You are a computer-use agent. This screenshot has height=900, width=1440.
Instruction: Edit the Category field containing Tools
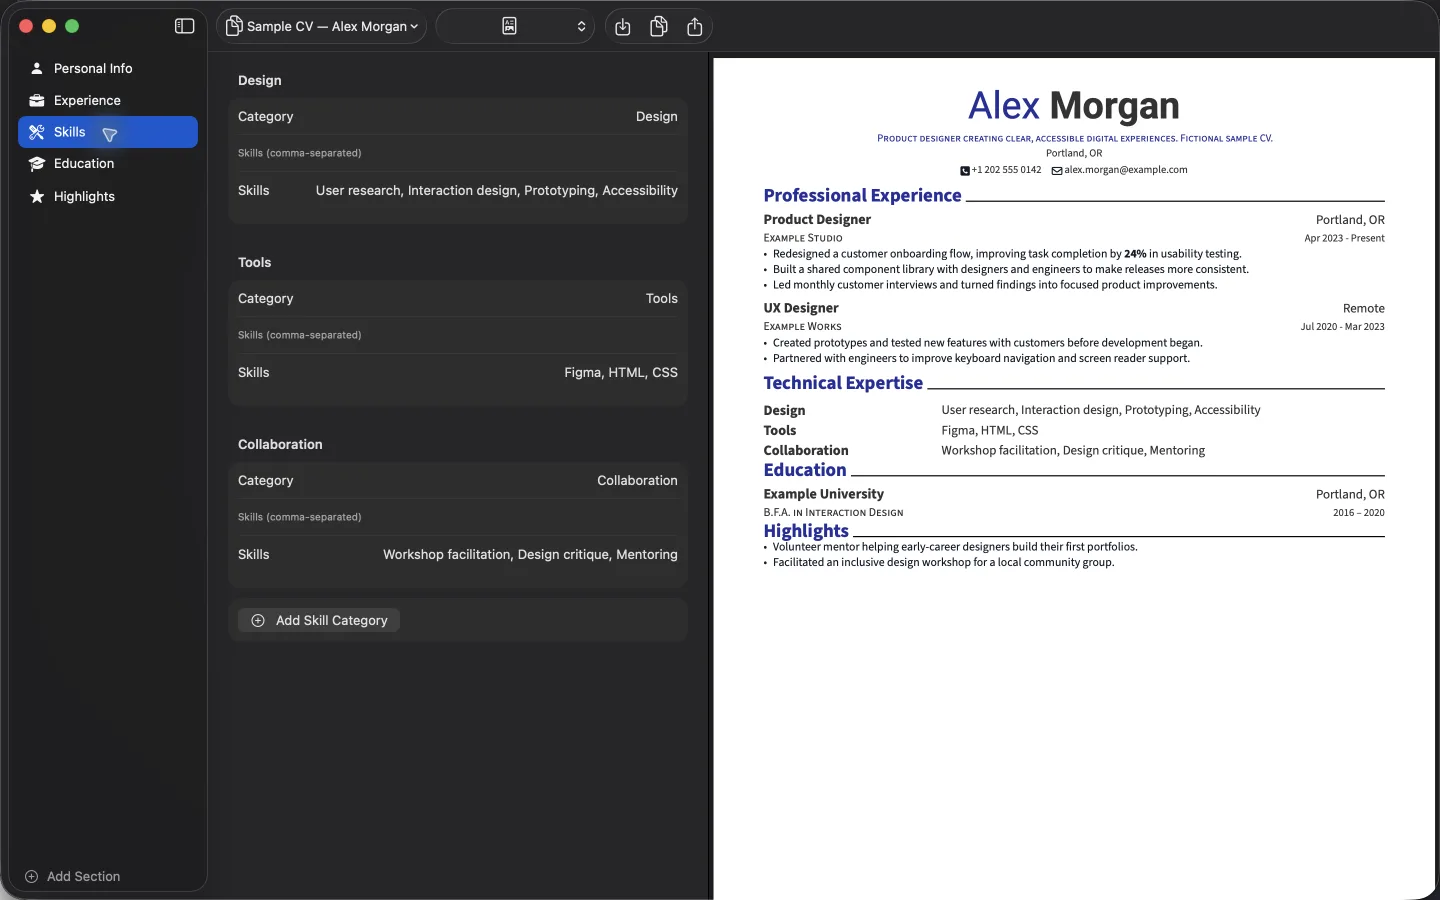(x=458, y=298)
